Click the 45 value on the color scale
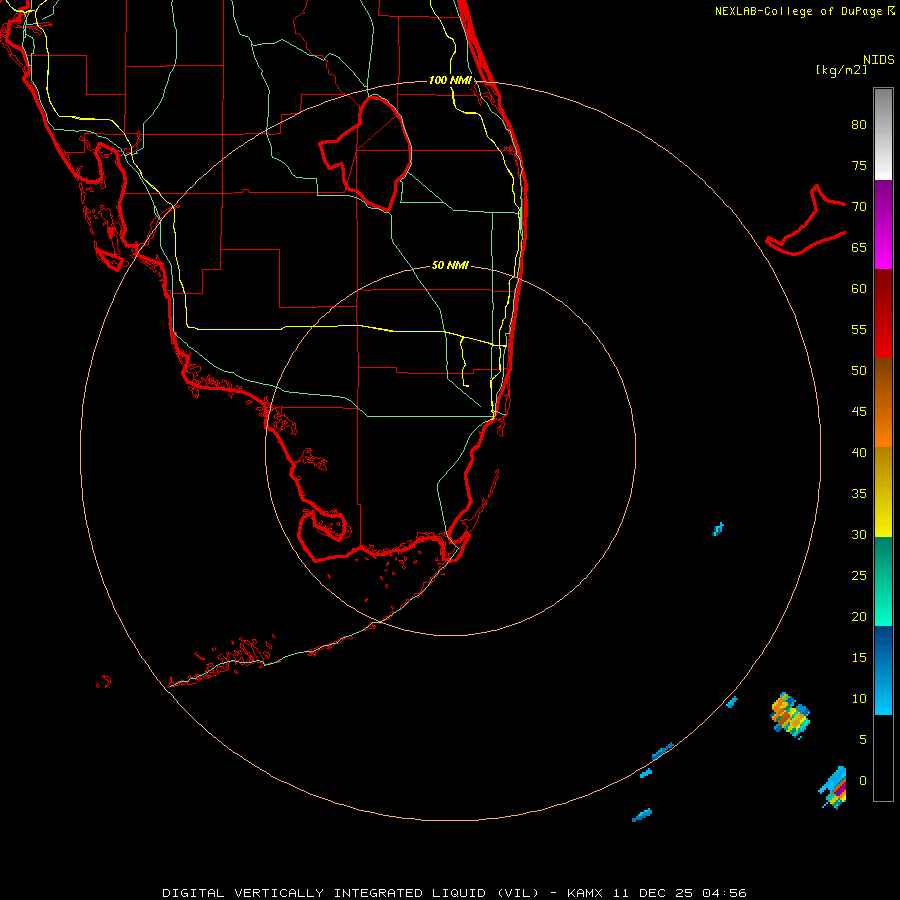The height and width of the screenshot is (900, 900). (859, 412)
